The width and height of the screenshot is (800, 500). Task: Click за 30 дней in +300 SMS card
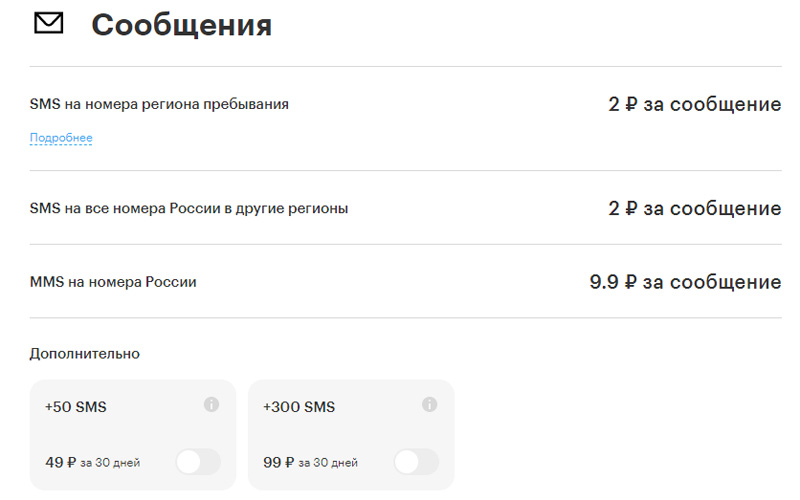328,463
